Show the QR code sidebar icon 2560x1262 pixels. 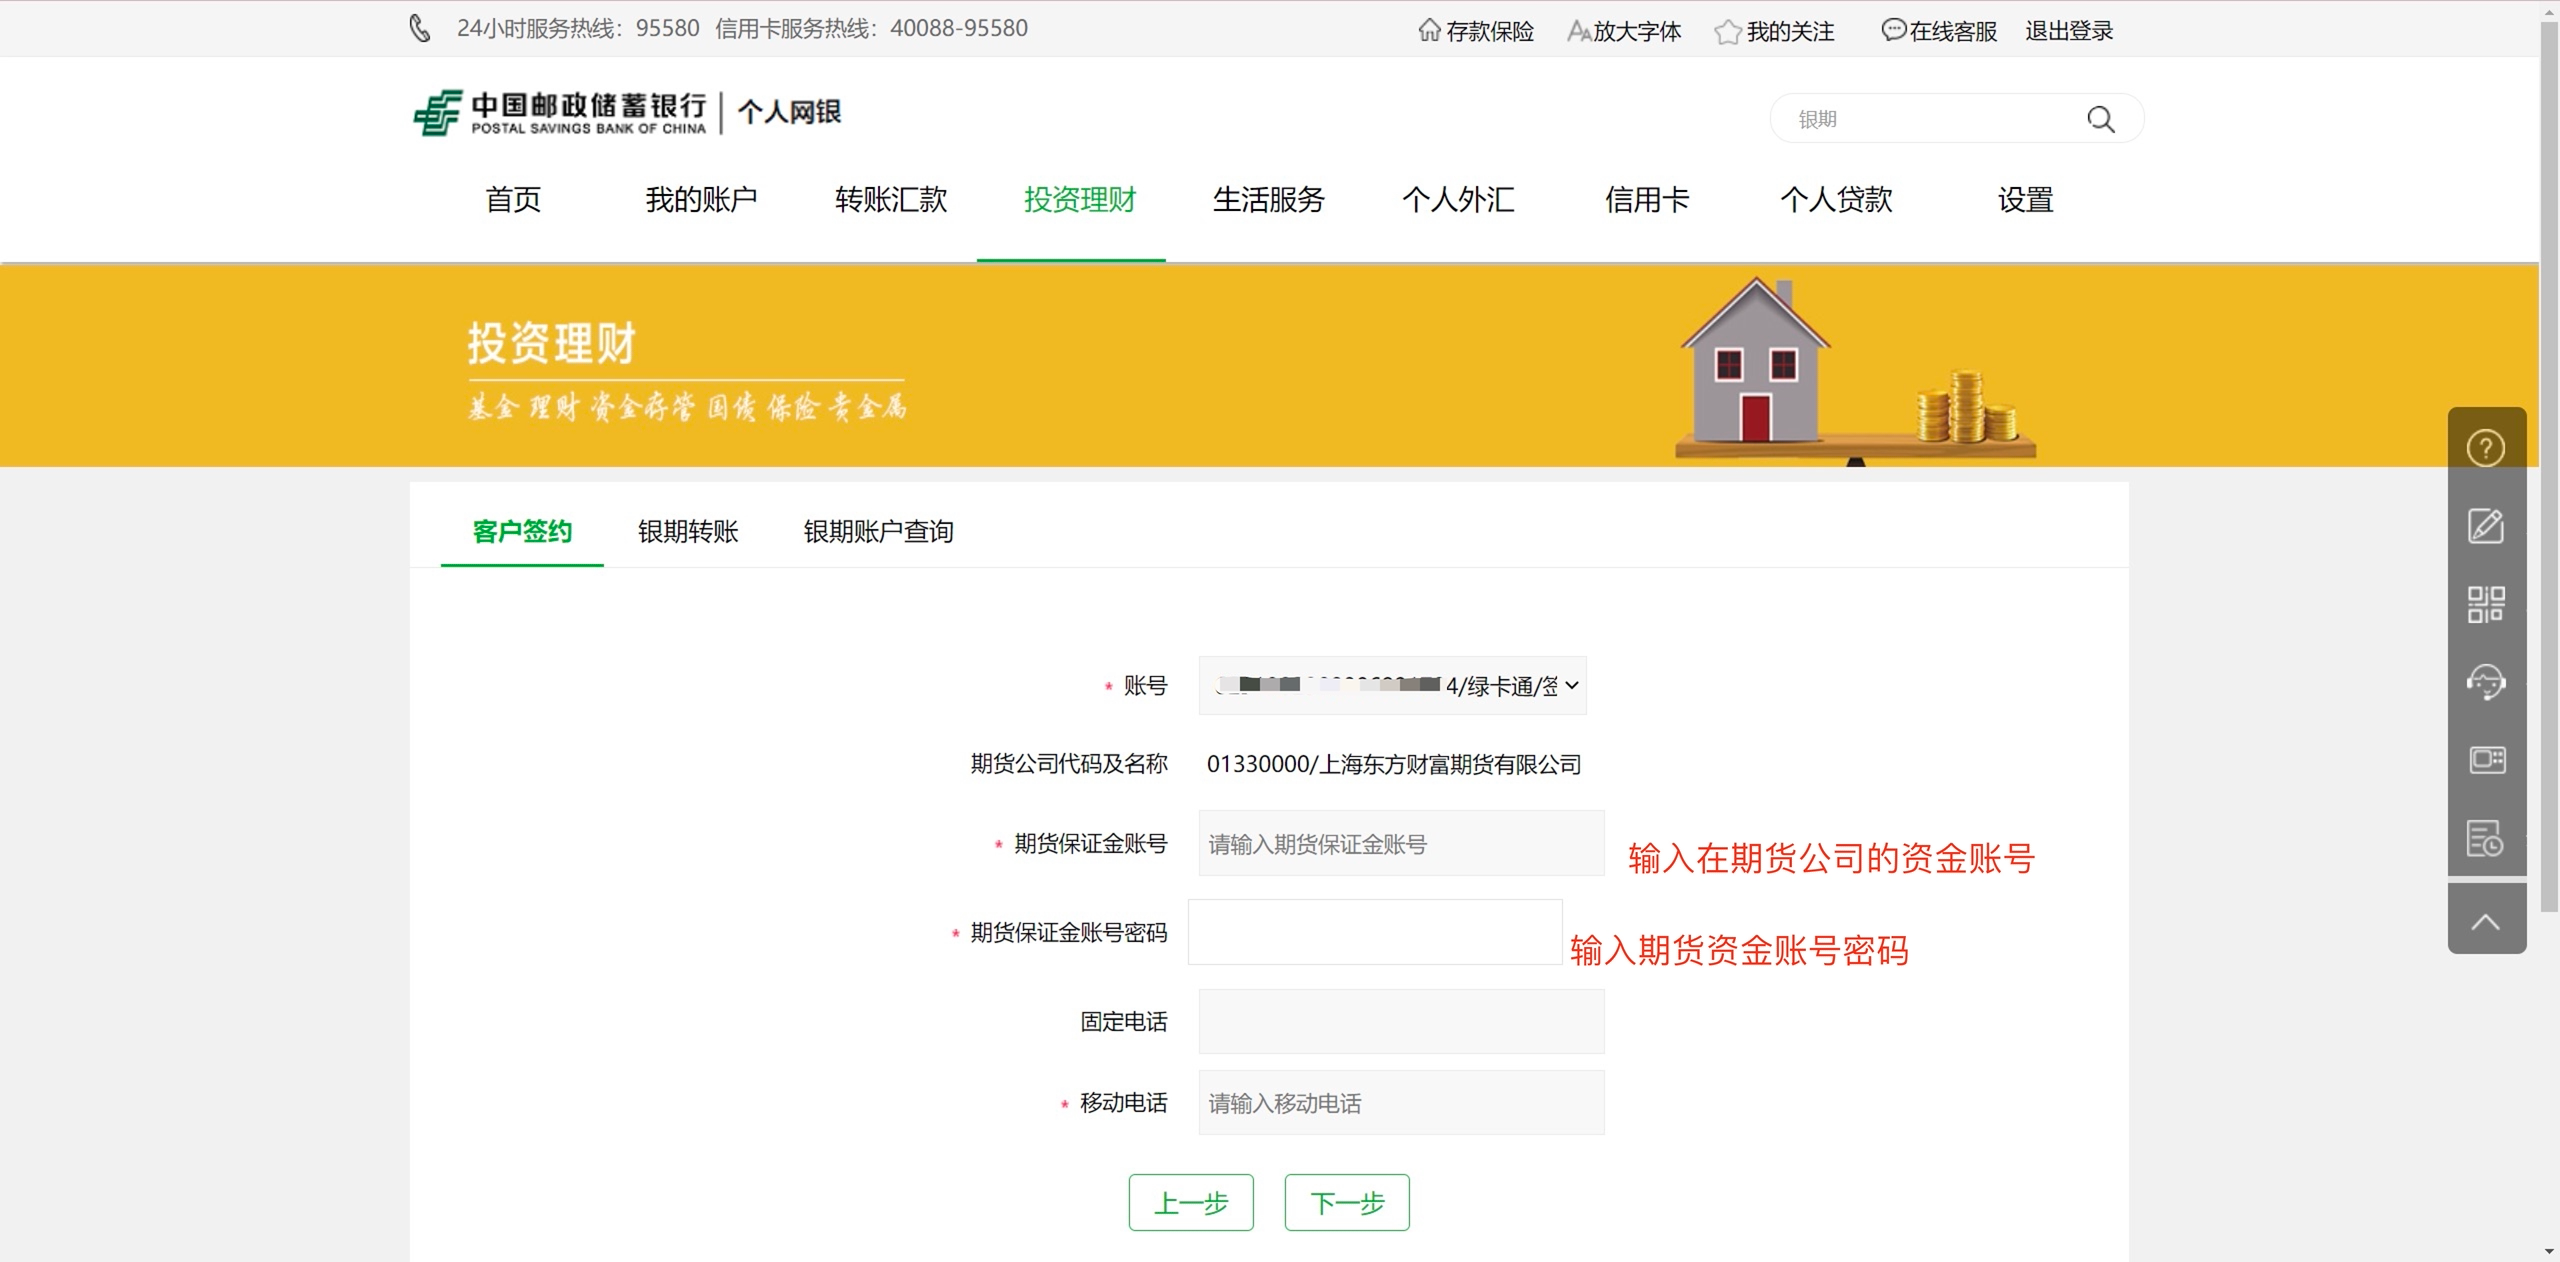click(2486, 604)
